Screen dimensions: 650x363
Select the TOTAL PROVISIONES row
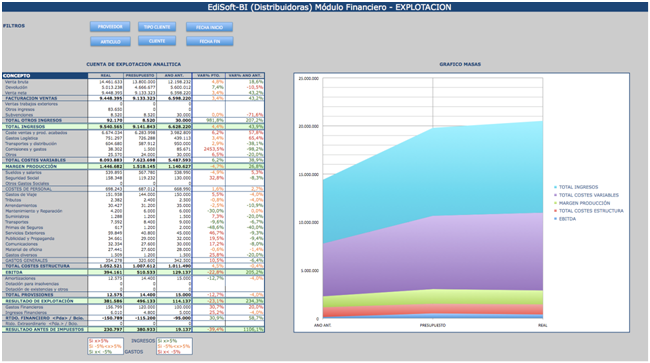click(133, 295)
